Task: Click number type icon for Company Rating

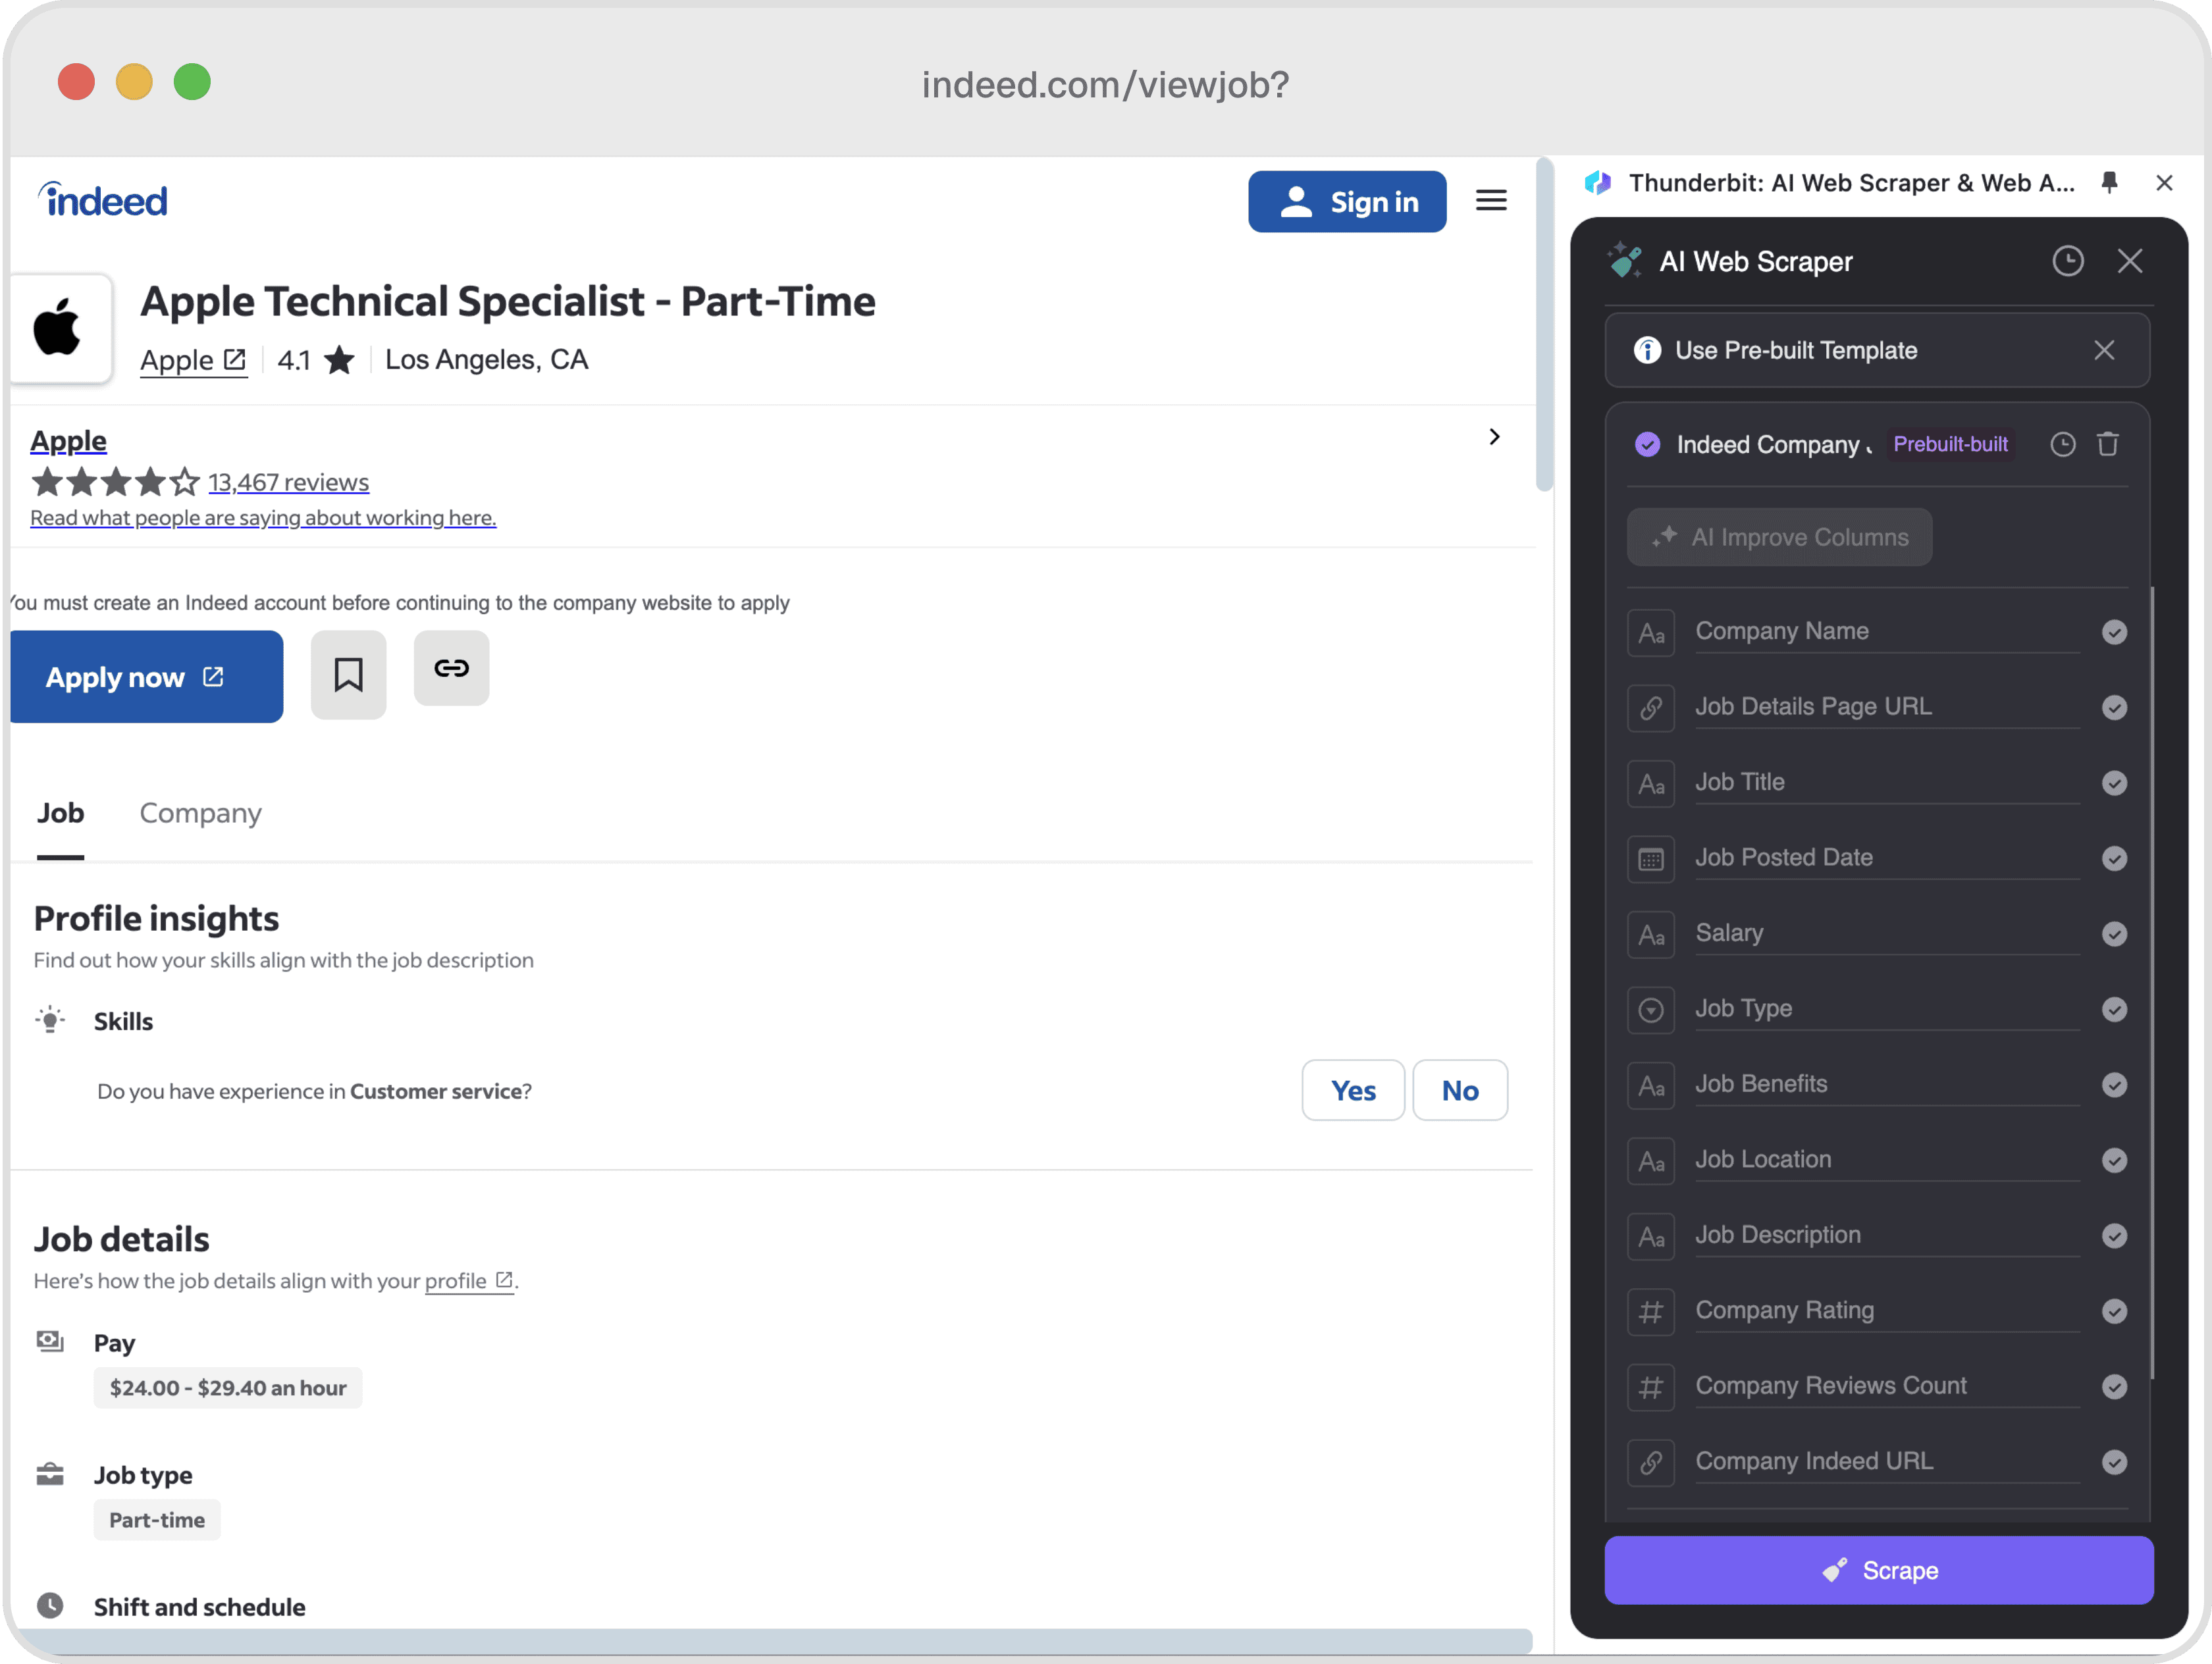Action: pyautogui.click(x=1651, y=1312)
